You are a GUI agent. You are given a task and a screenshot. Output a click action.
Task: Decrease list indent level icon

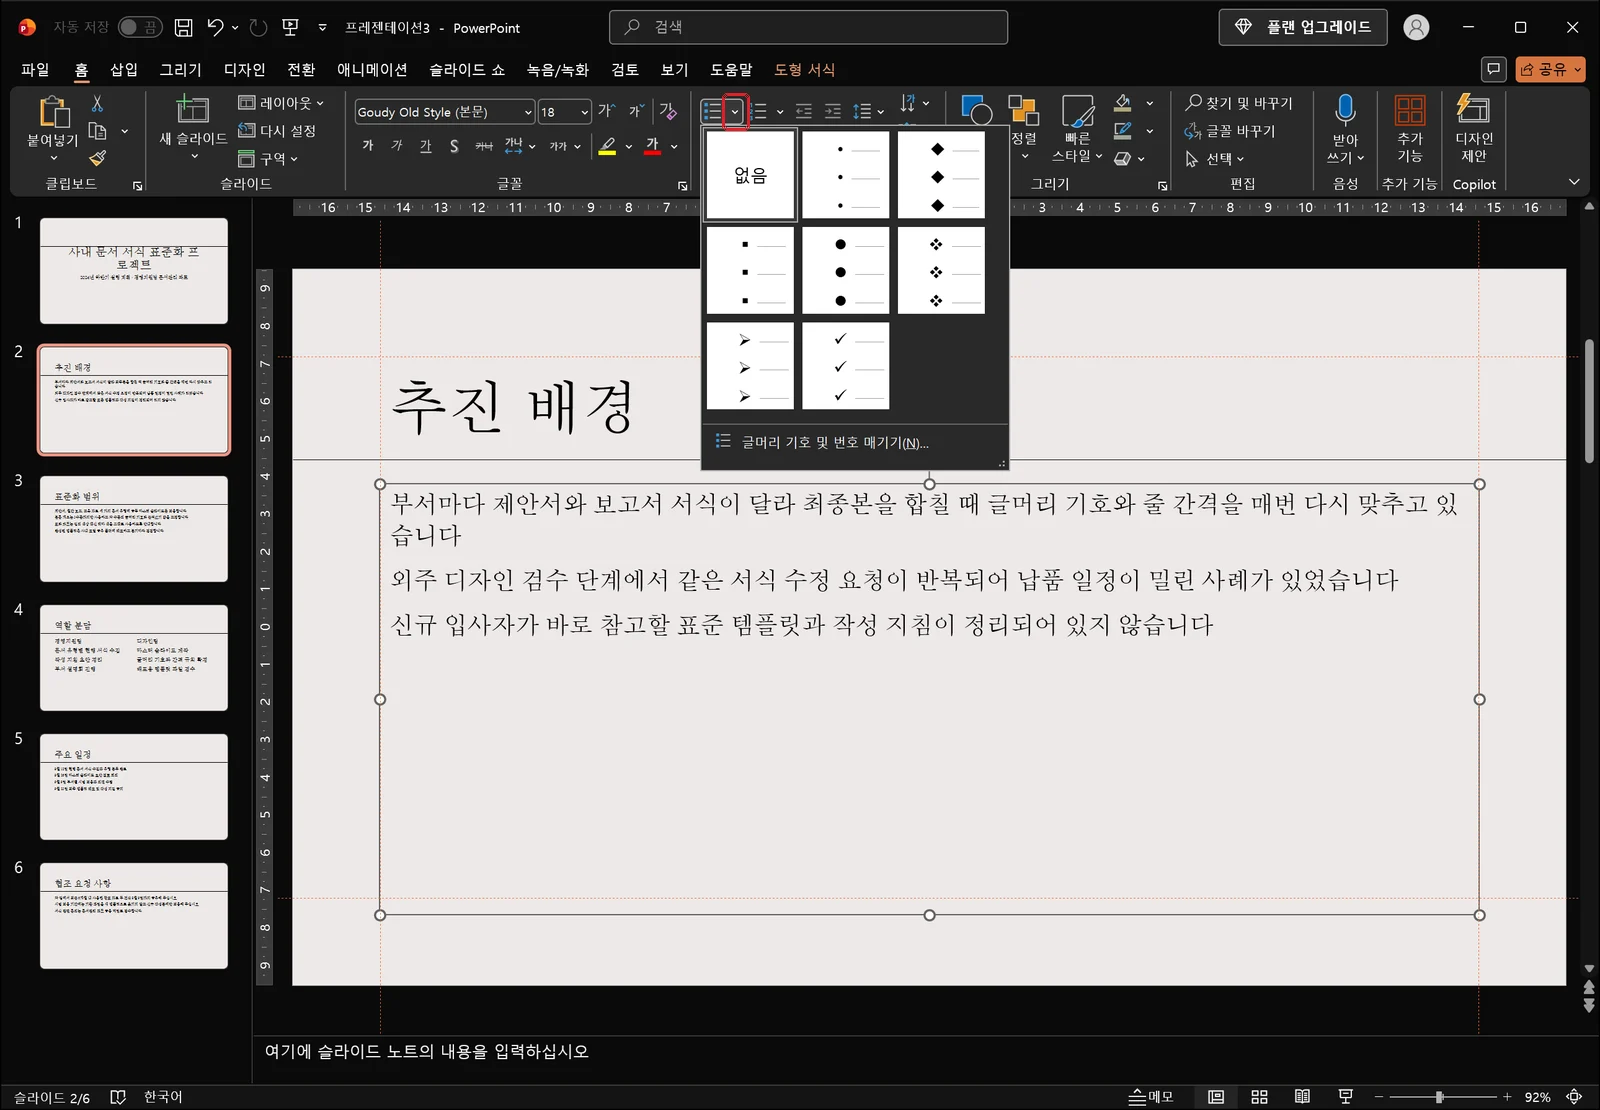(803, 111)
